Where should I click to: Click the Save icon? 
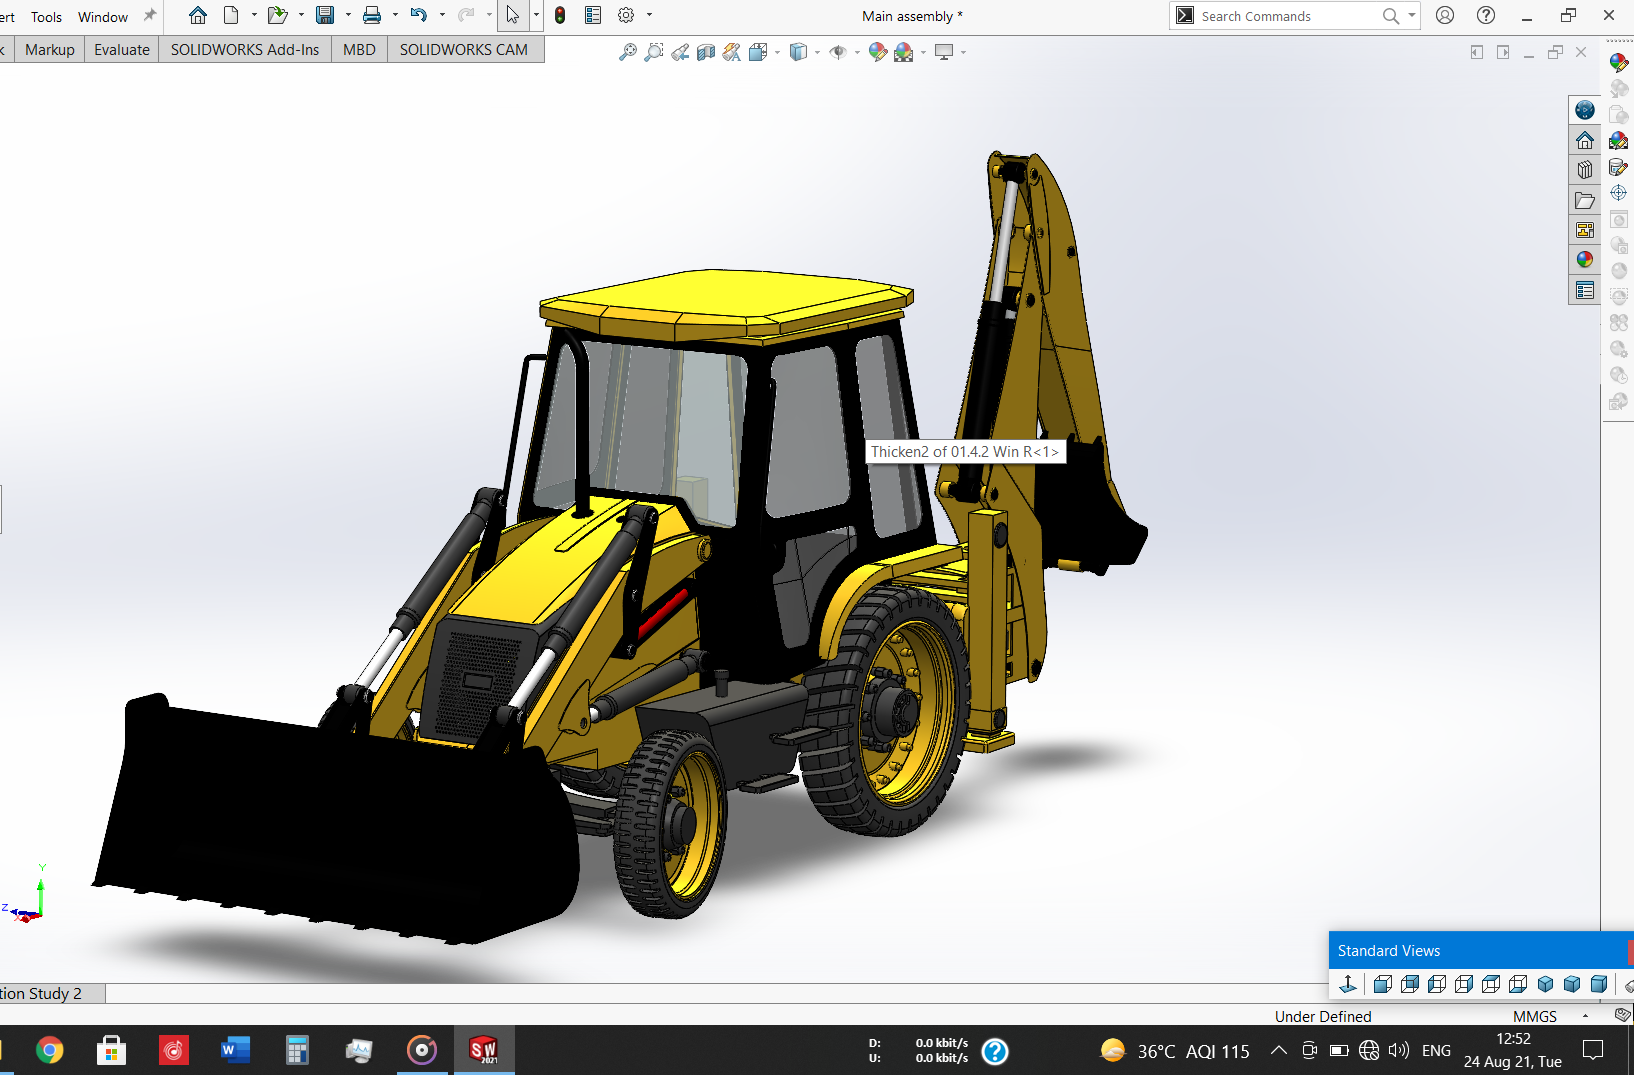tap(325, 15)
